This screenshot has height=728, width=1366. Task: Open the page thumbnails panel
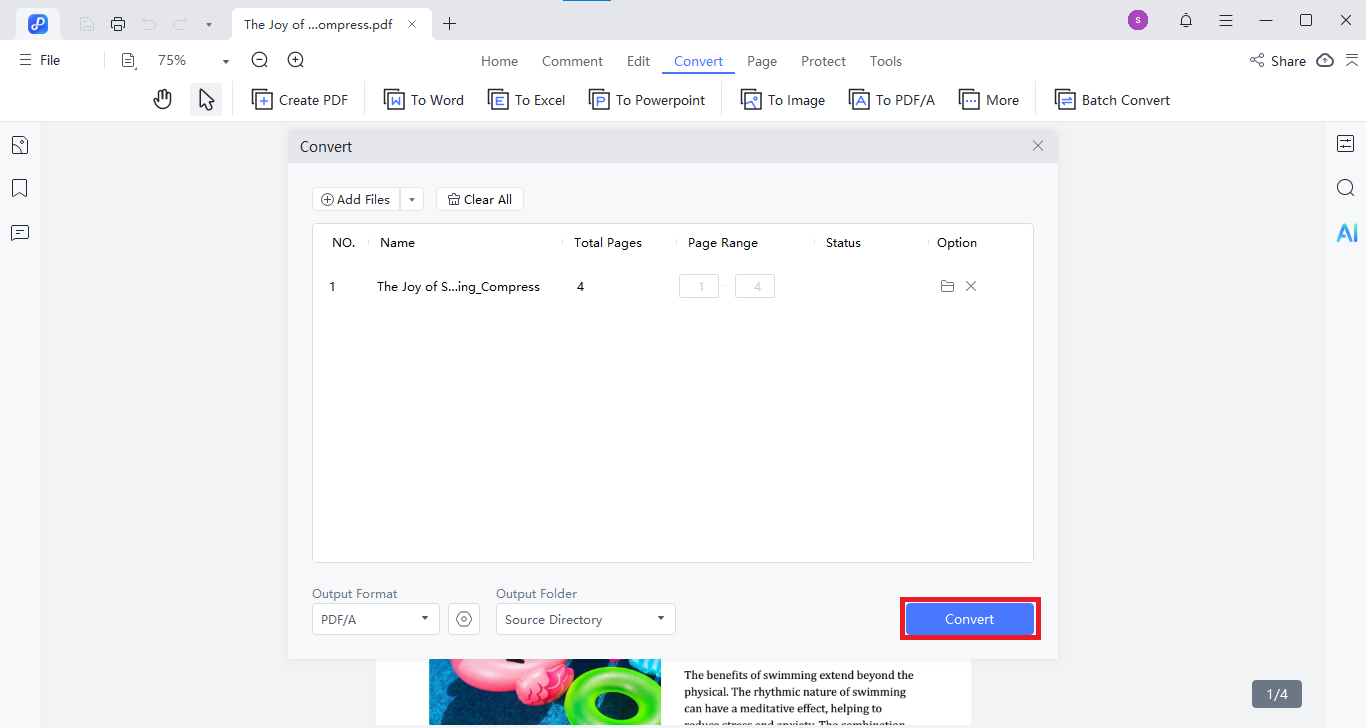pos(19,144)
